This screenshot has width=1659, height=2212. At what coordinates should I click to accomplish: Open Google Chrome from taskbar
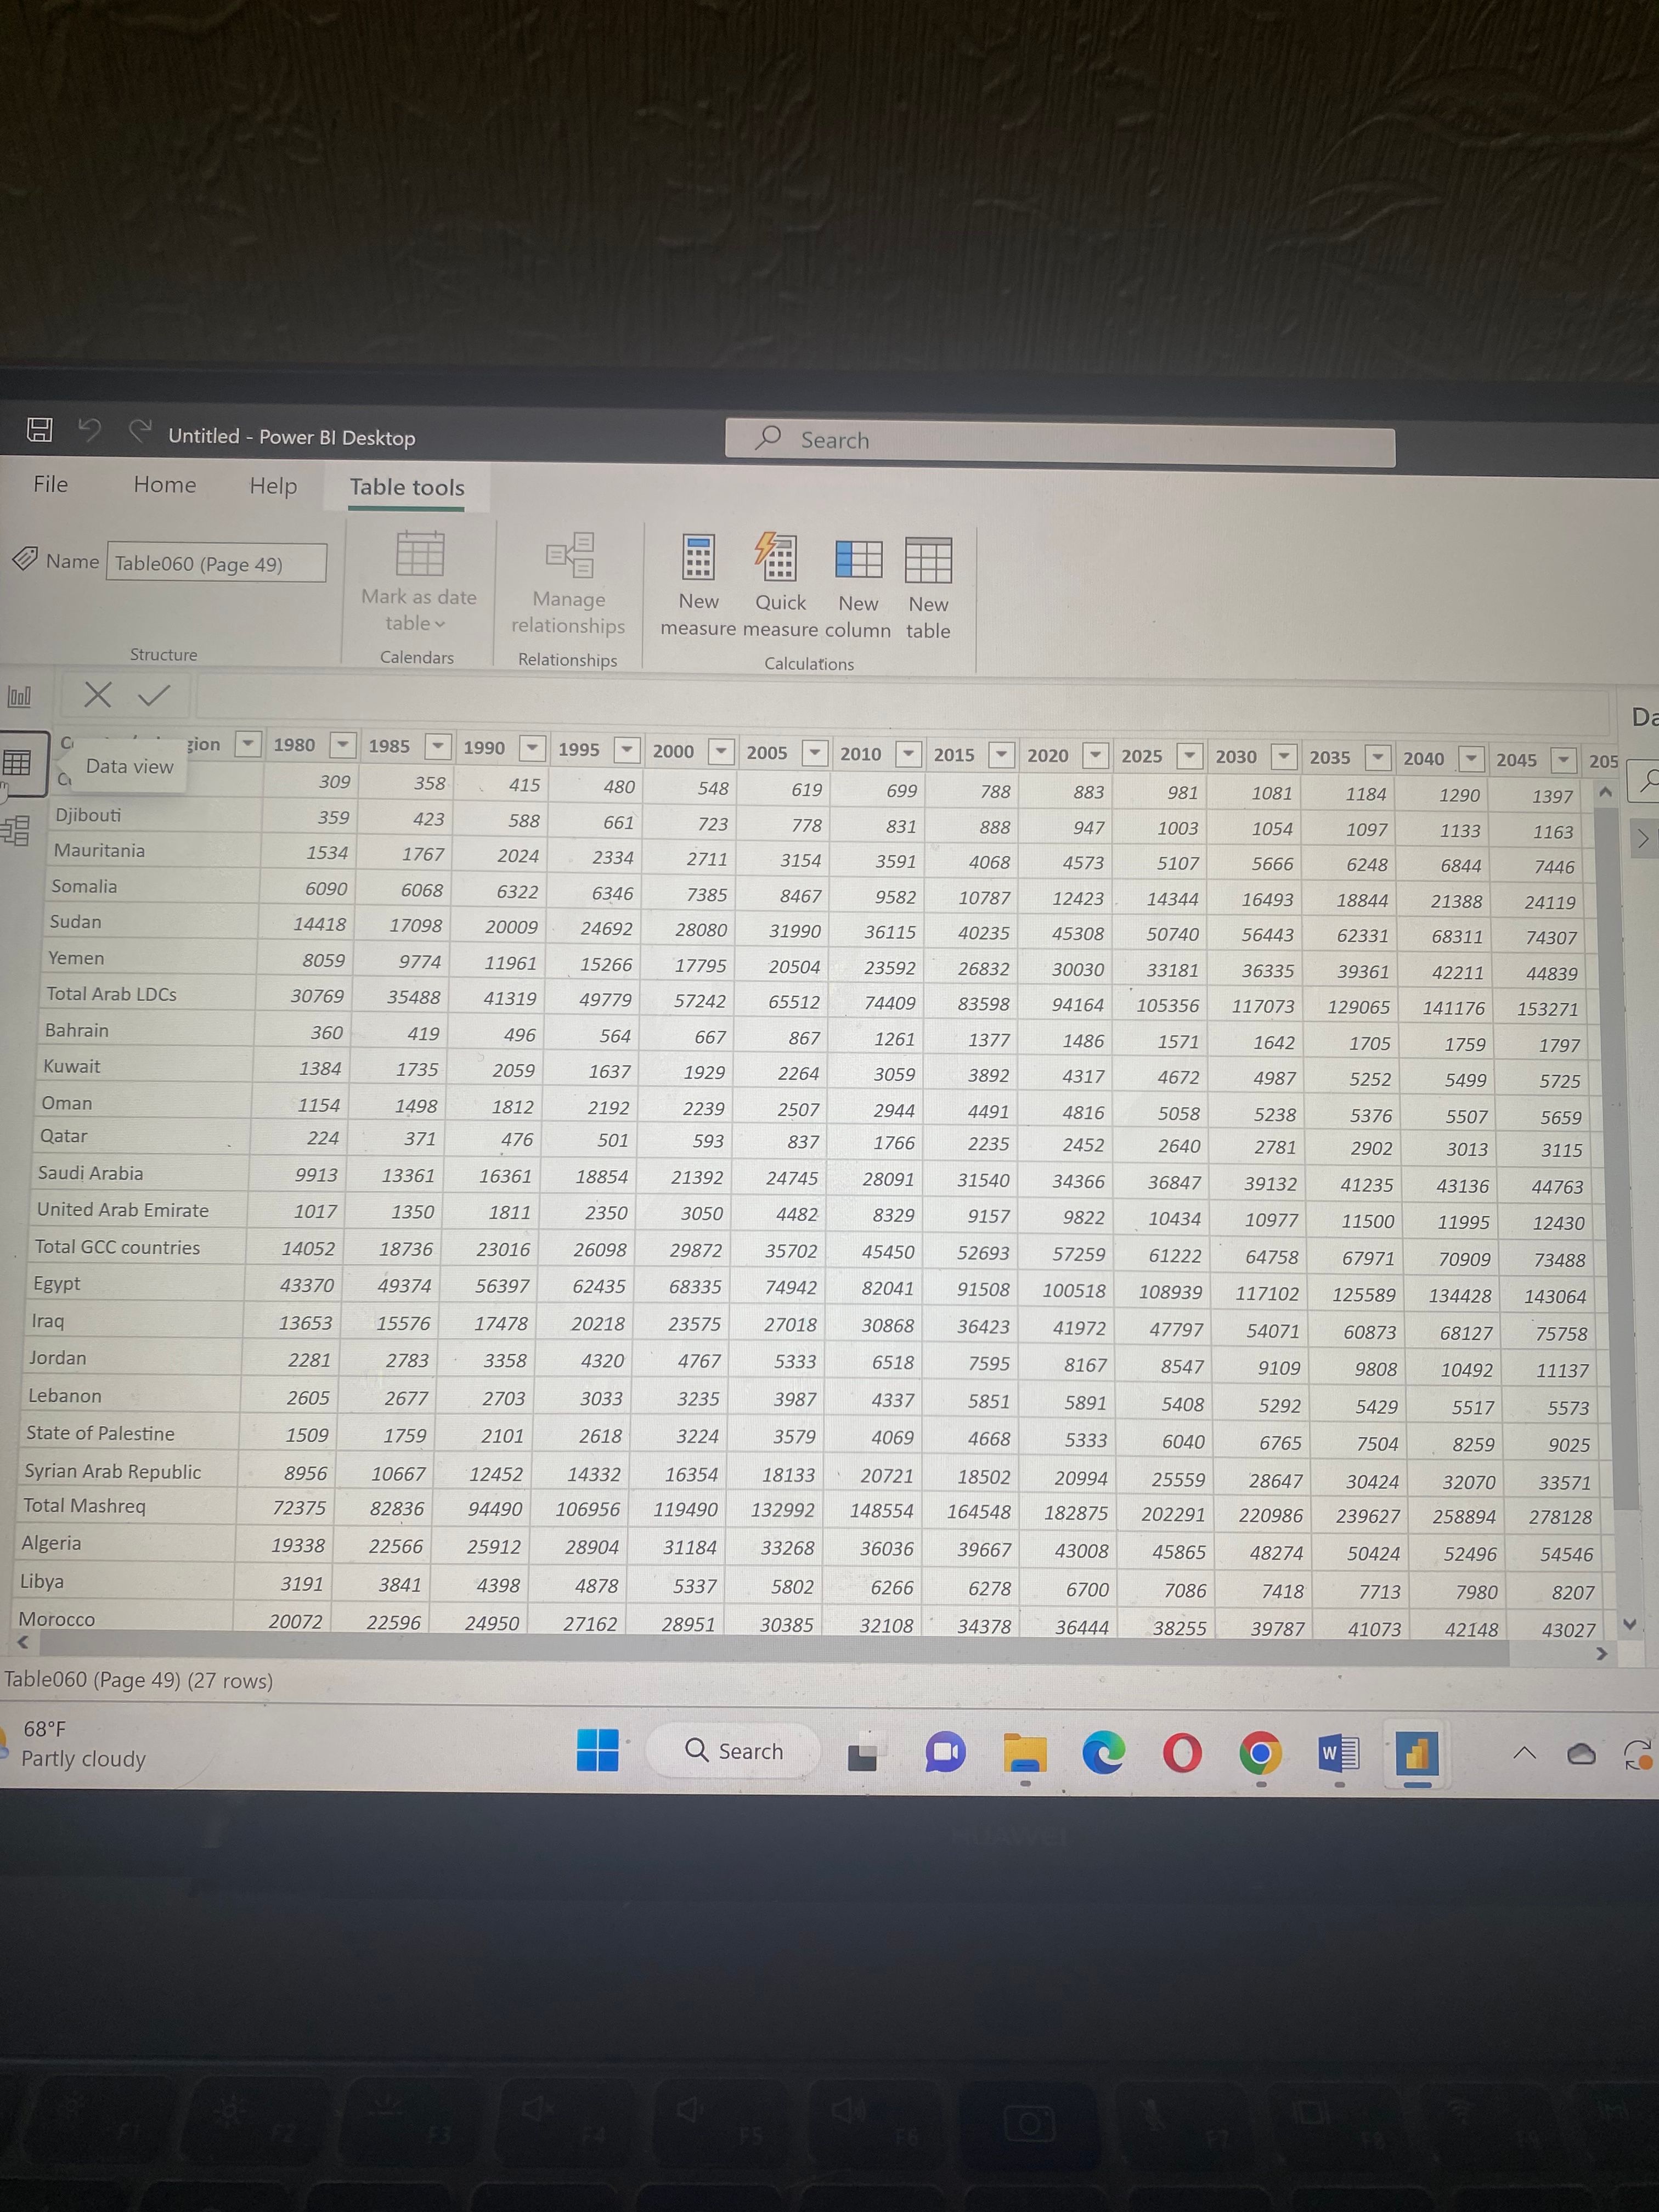pos(1260,1752)
